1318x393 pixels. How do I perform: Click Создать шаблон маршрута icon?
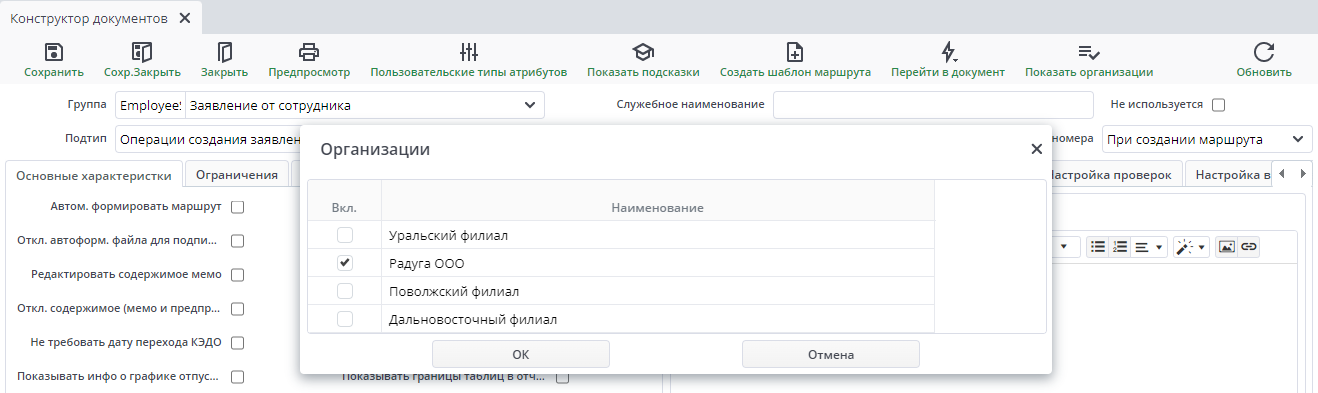(795, 52)
